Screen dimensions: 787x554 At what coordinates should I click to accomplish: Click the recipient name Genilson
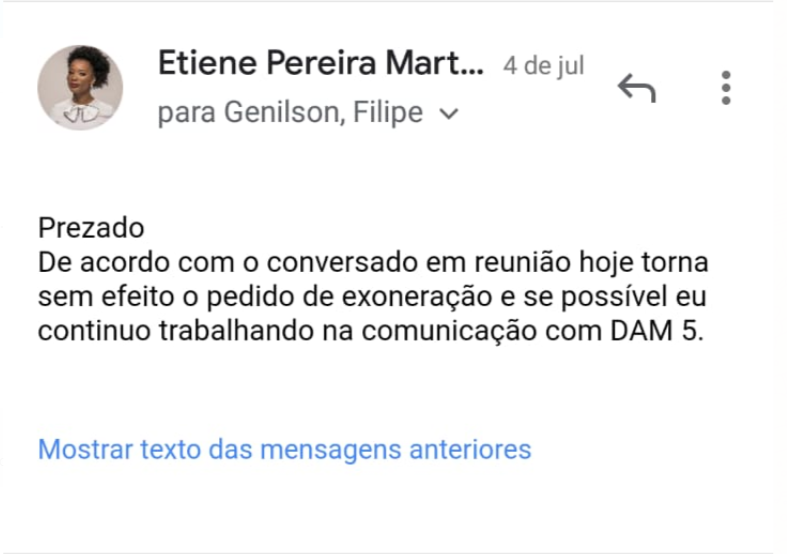tap(285, 111)
